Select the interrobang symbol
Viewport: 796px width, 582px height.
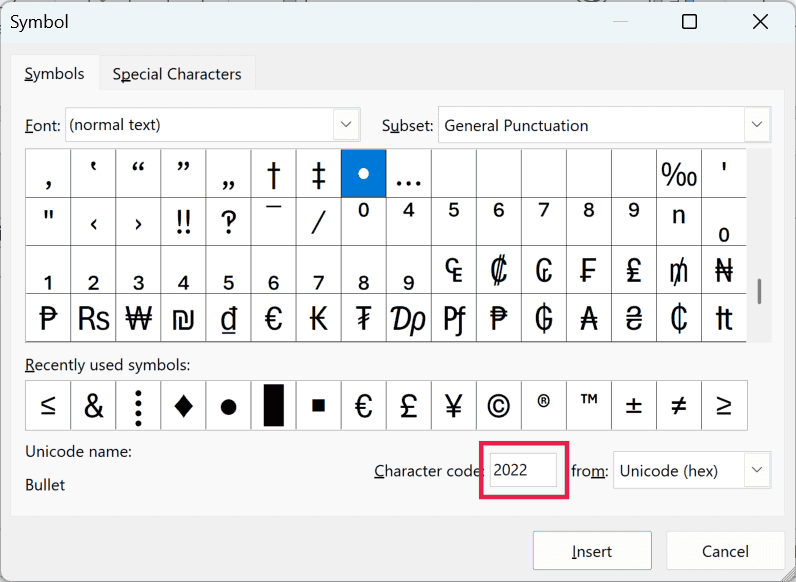click(228, 221)
